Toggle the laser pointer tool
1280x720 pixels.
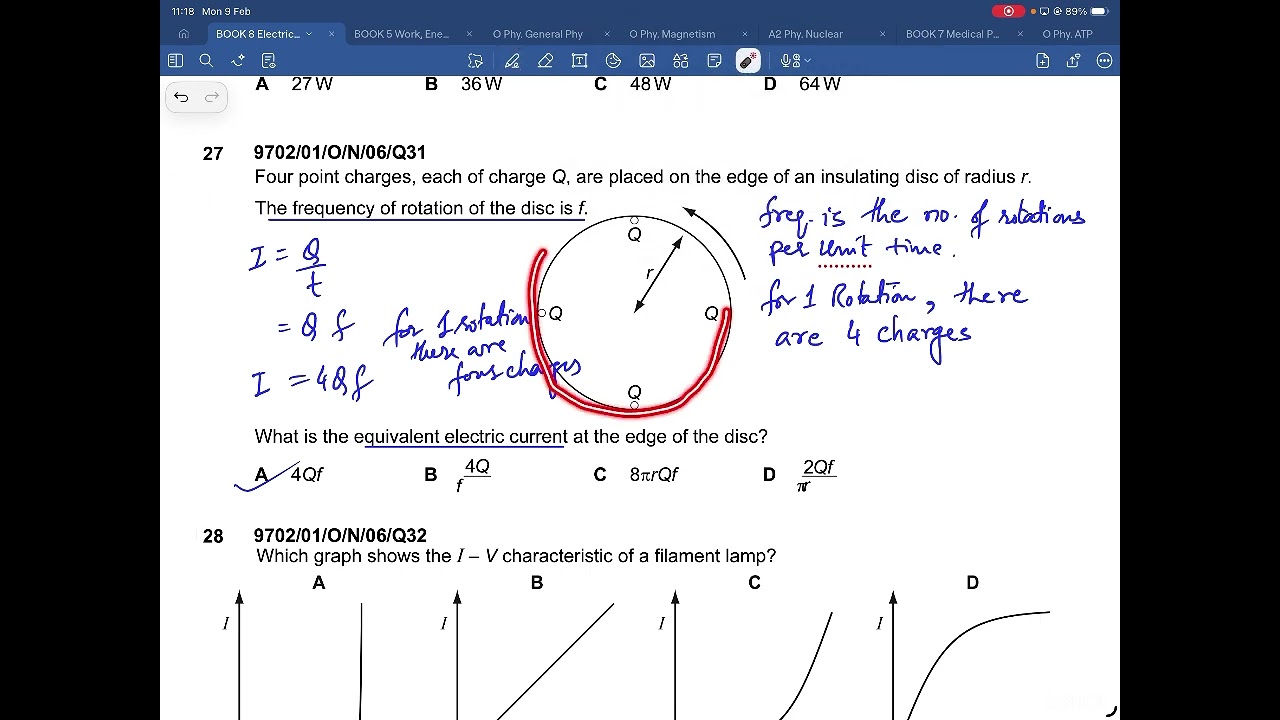pos(748,61)
